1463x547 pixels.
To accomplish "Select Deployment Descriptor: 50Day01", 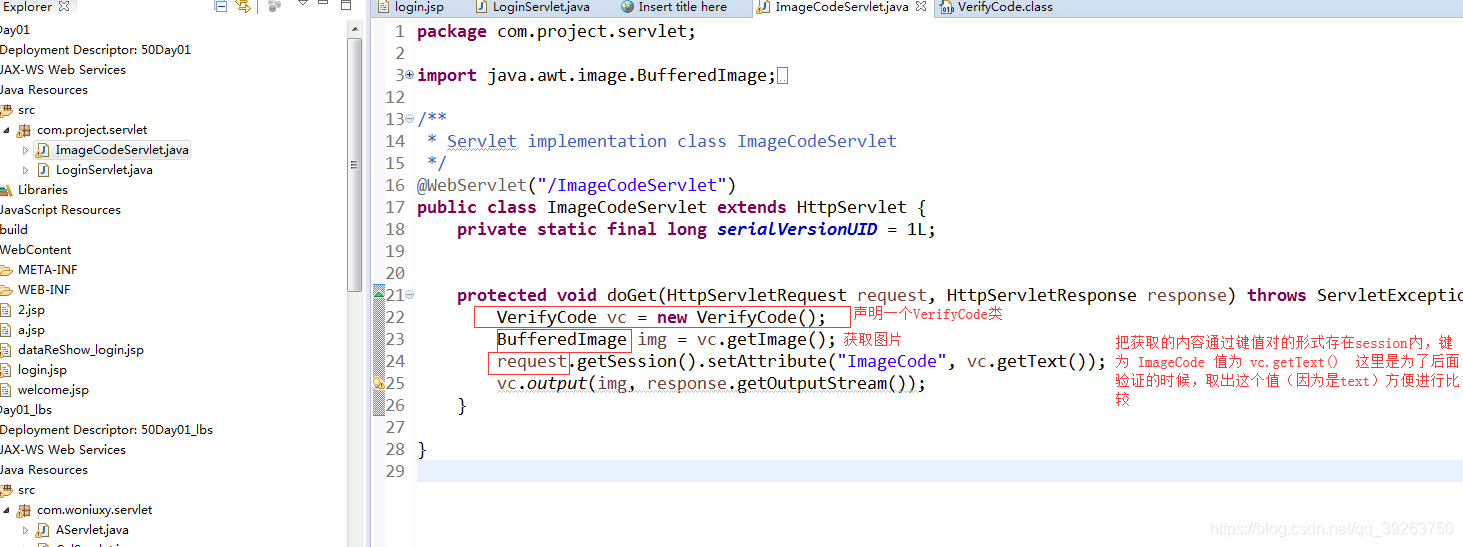I will tap(95, 50).
